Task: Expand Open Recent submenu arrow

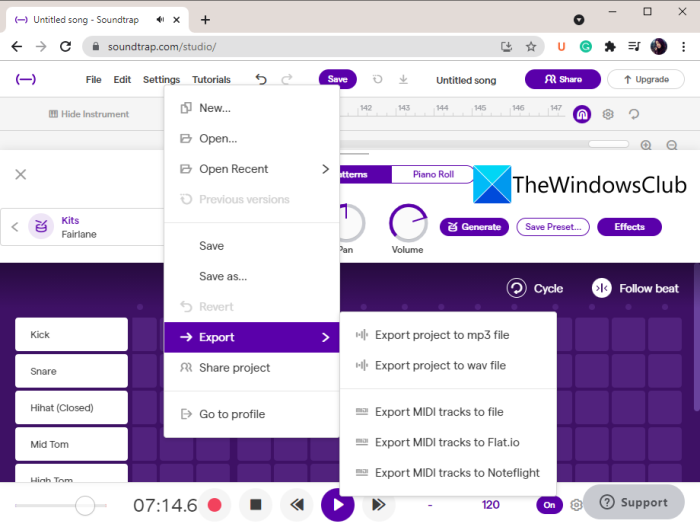Action: coord(325,169)
